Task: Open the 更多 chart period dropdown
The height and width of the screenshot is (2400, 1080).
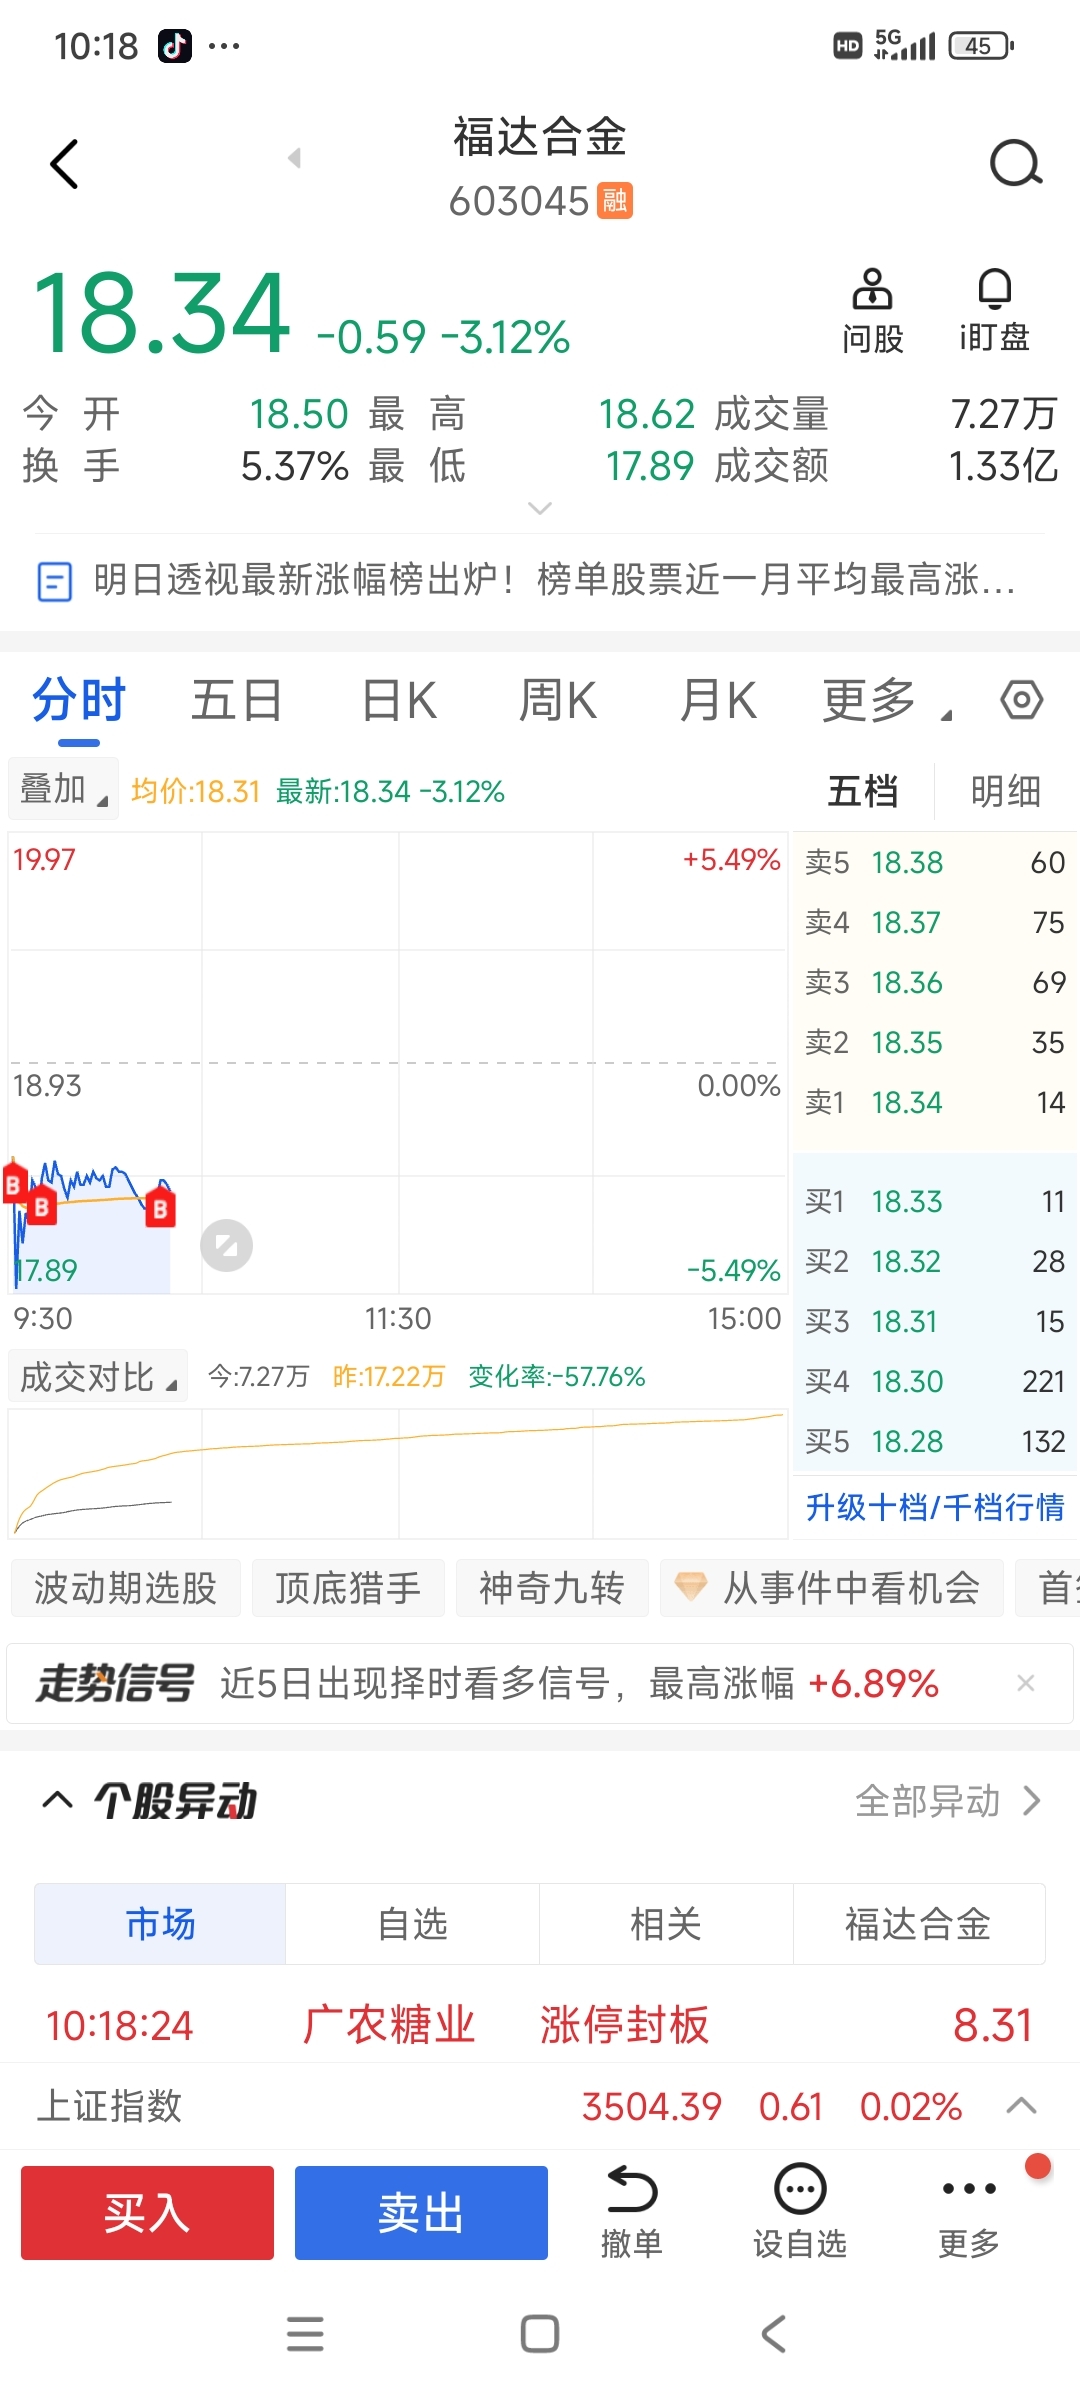Action: pos(887,699)
